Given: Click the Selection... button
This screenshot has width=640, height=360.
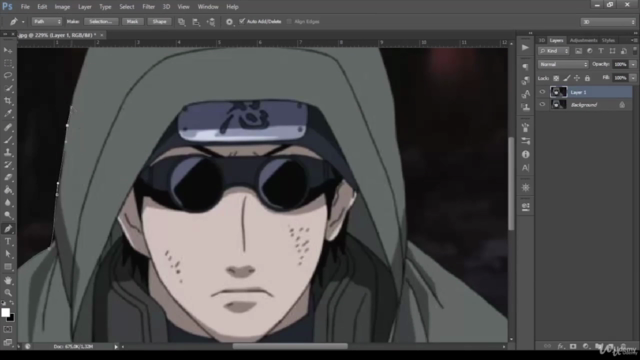Looking at the screenshot, I should [x=101, y=22].
